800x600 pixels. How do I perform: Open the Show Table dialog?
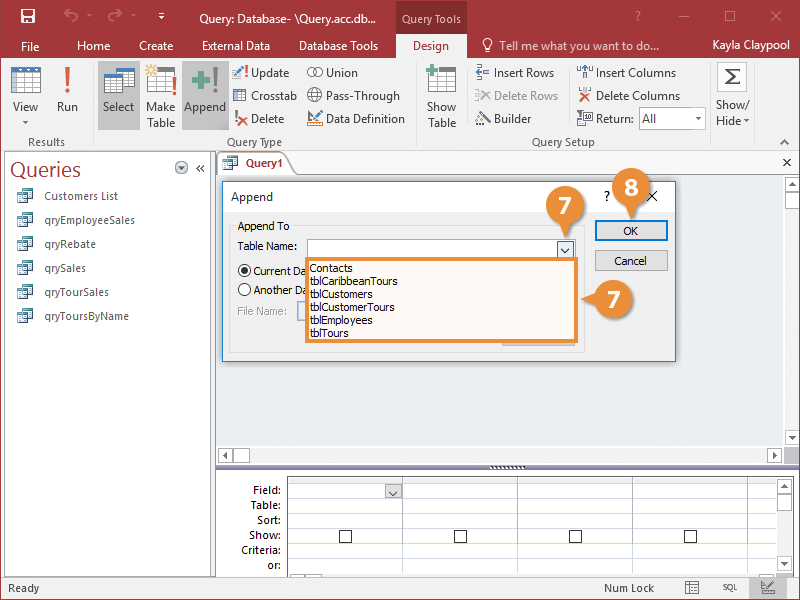coord(441,97)
